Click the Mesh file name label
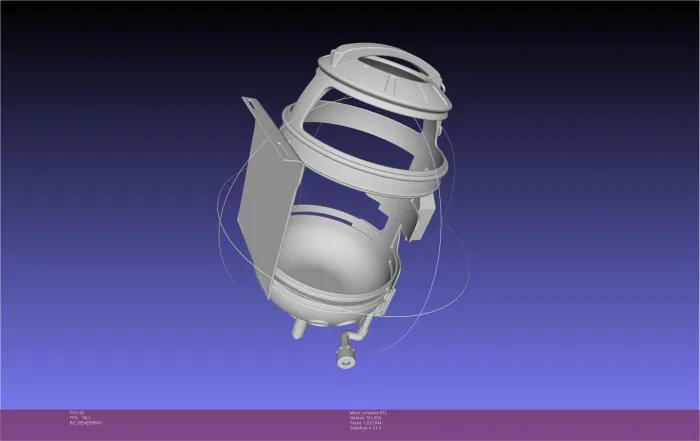This screenshot has height=441, width=700. click(368, 413)
